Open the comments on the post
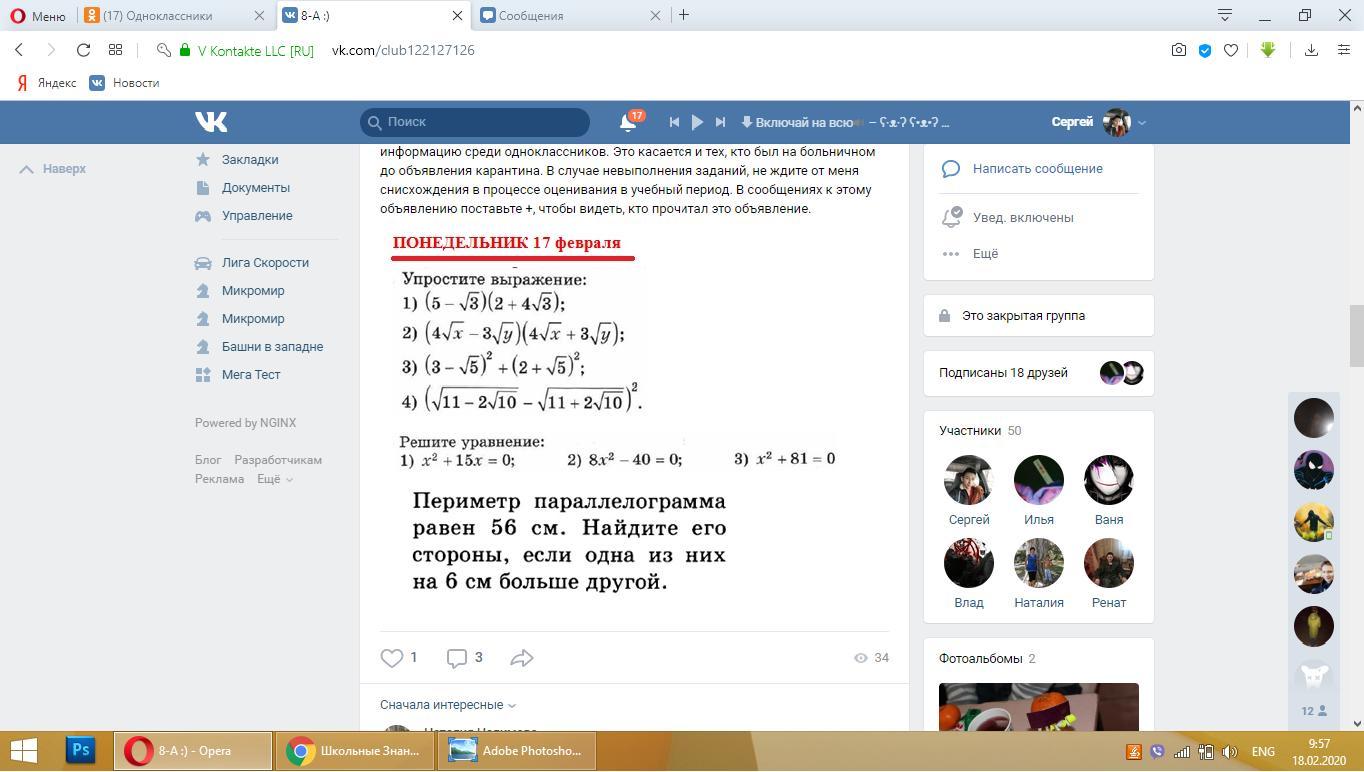Image resolution: width=1364 pixels, height=772 pixels. tap(465, 658)
